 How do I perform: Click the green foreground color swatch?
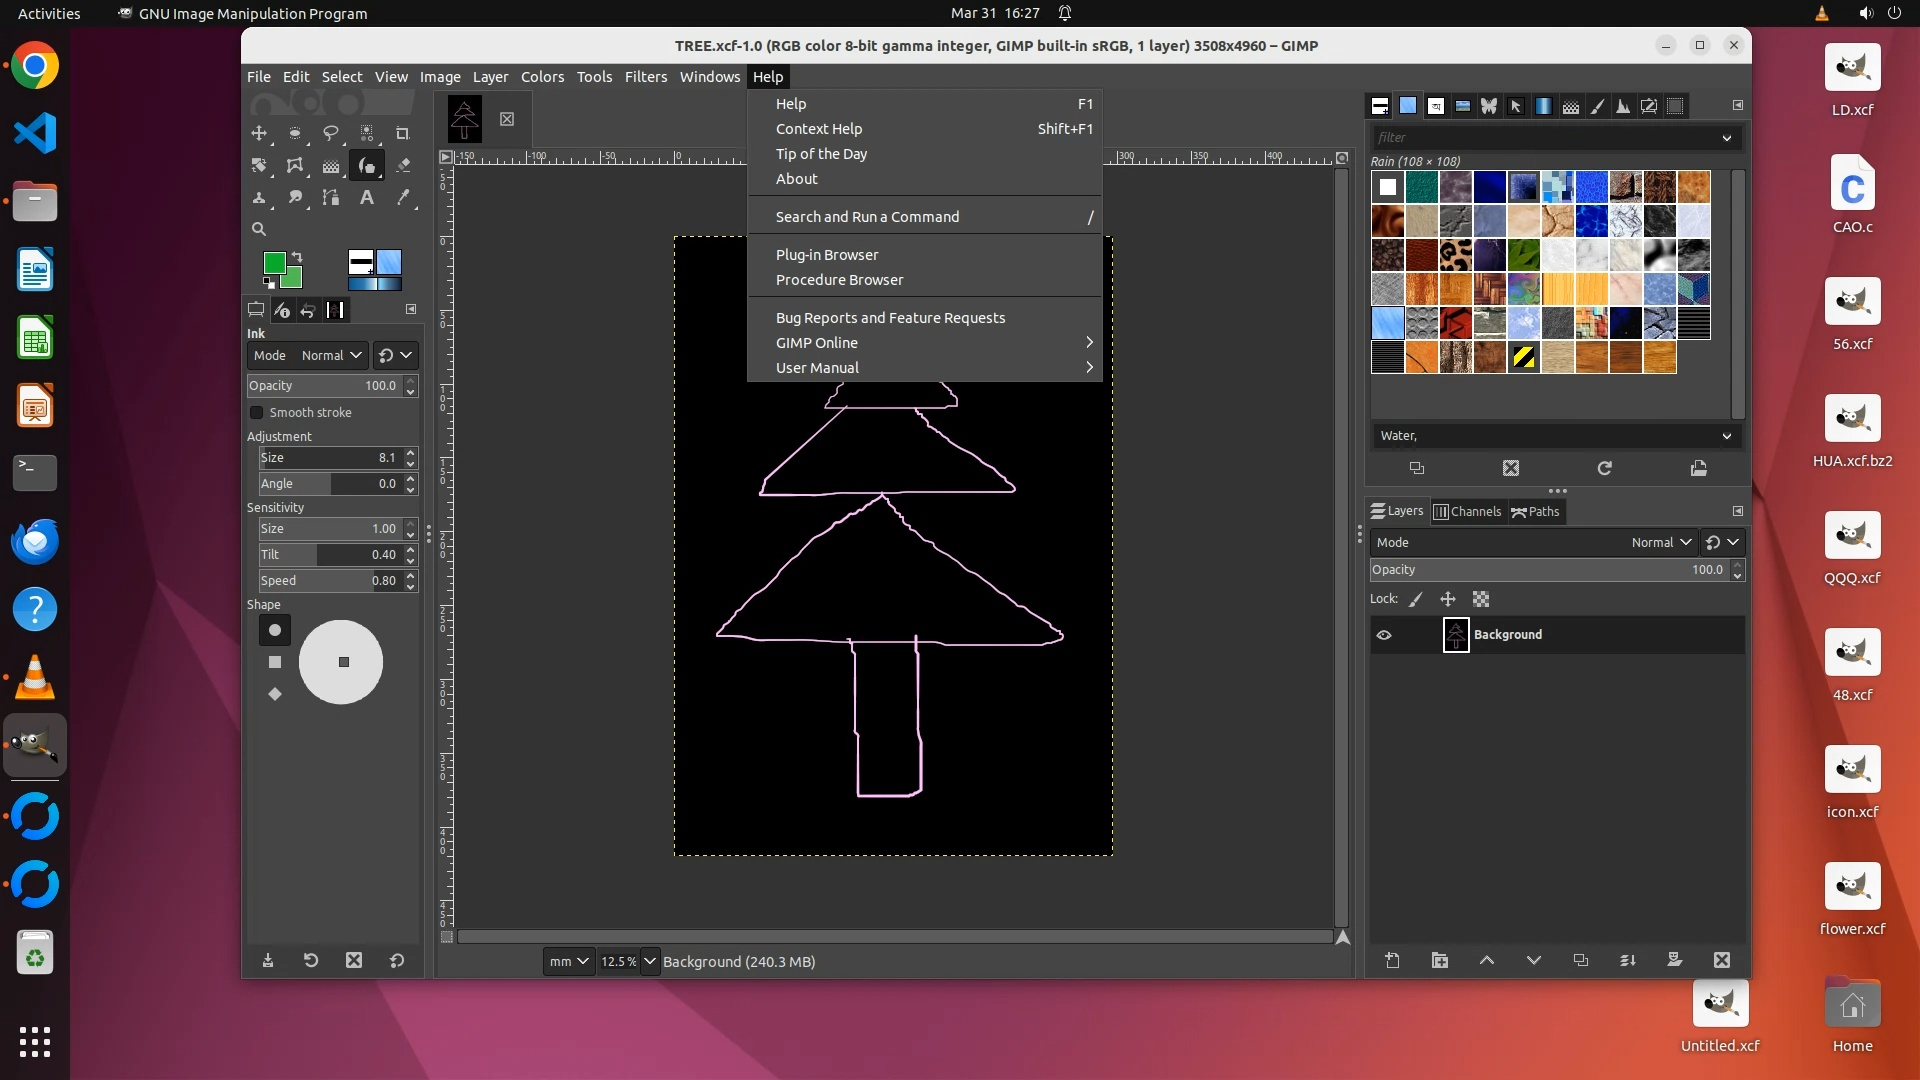[x=273, y=263]
